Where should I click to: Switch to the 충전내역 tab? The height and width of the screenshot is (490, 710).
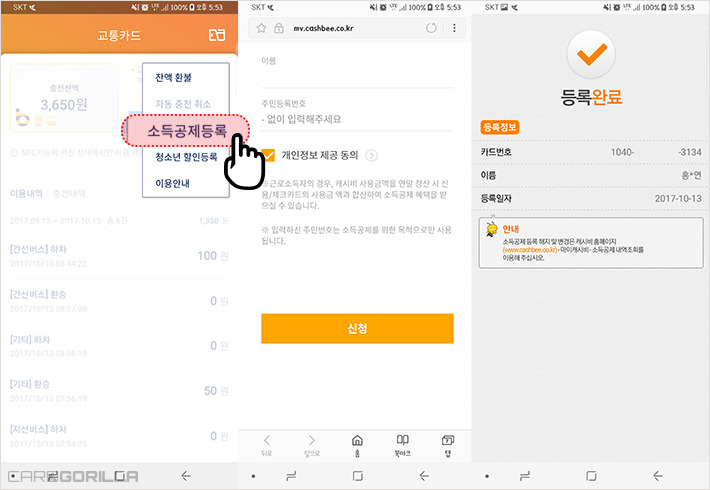click(69, 193)
